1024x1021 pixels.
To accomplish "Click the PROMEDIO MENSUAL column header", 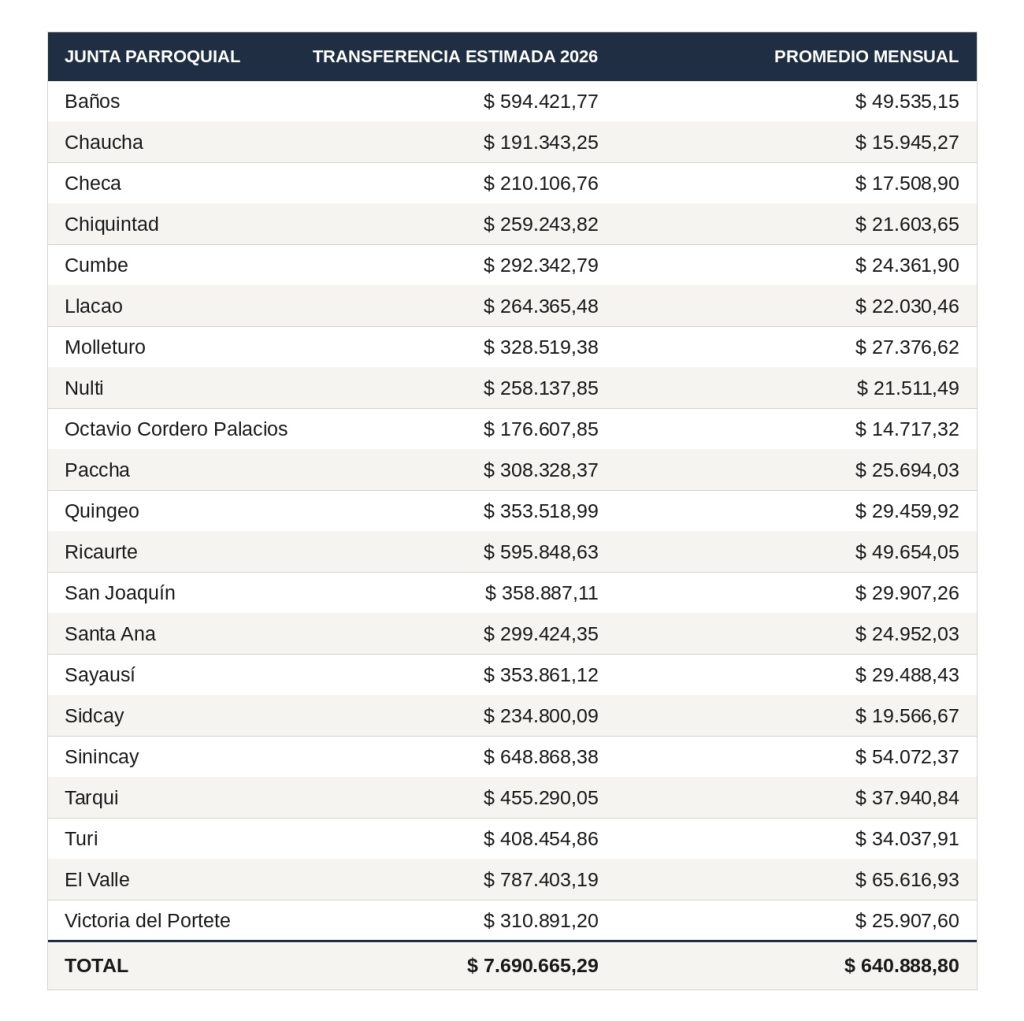I will tap(866, 57).
